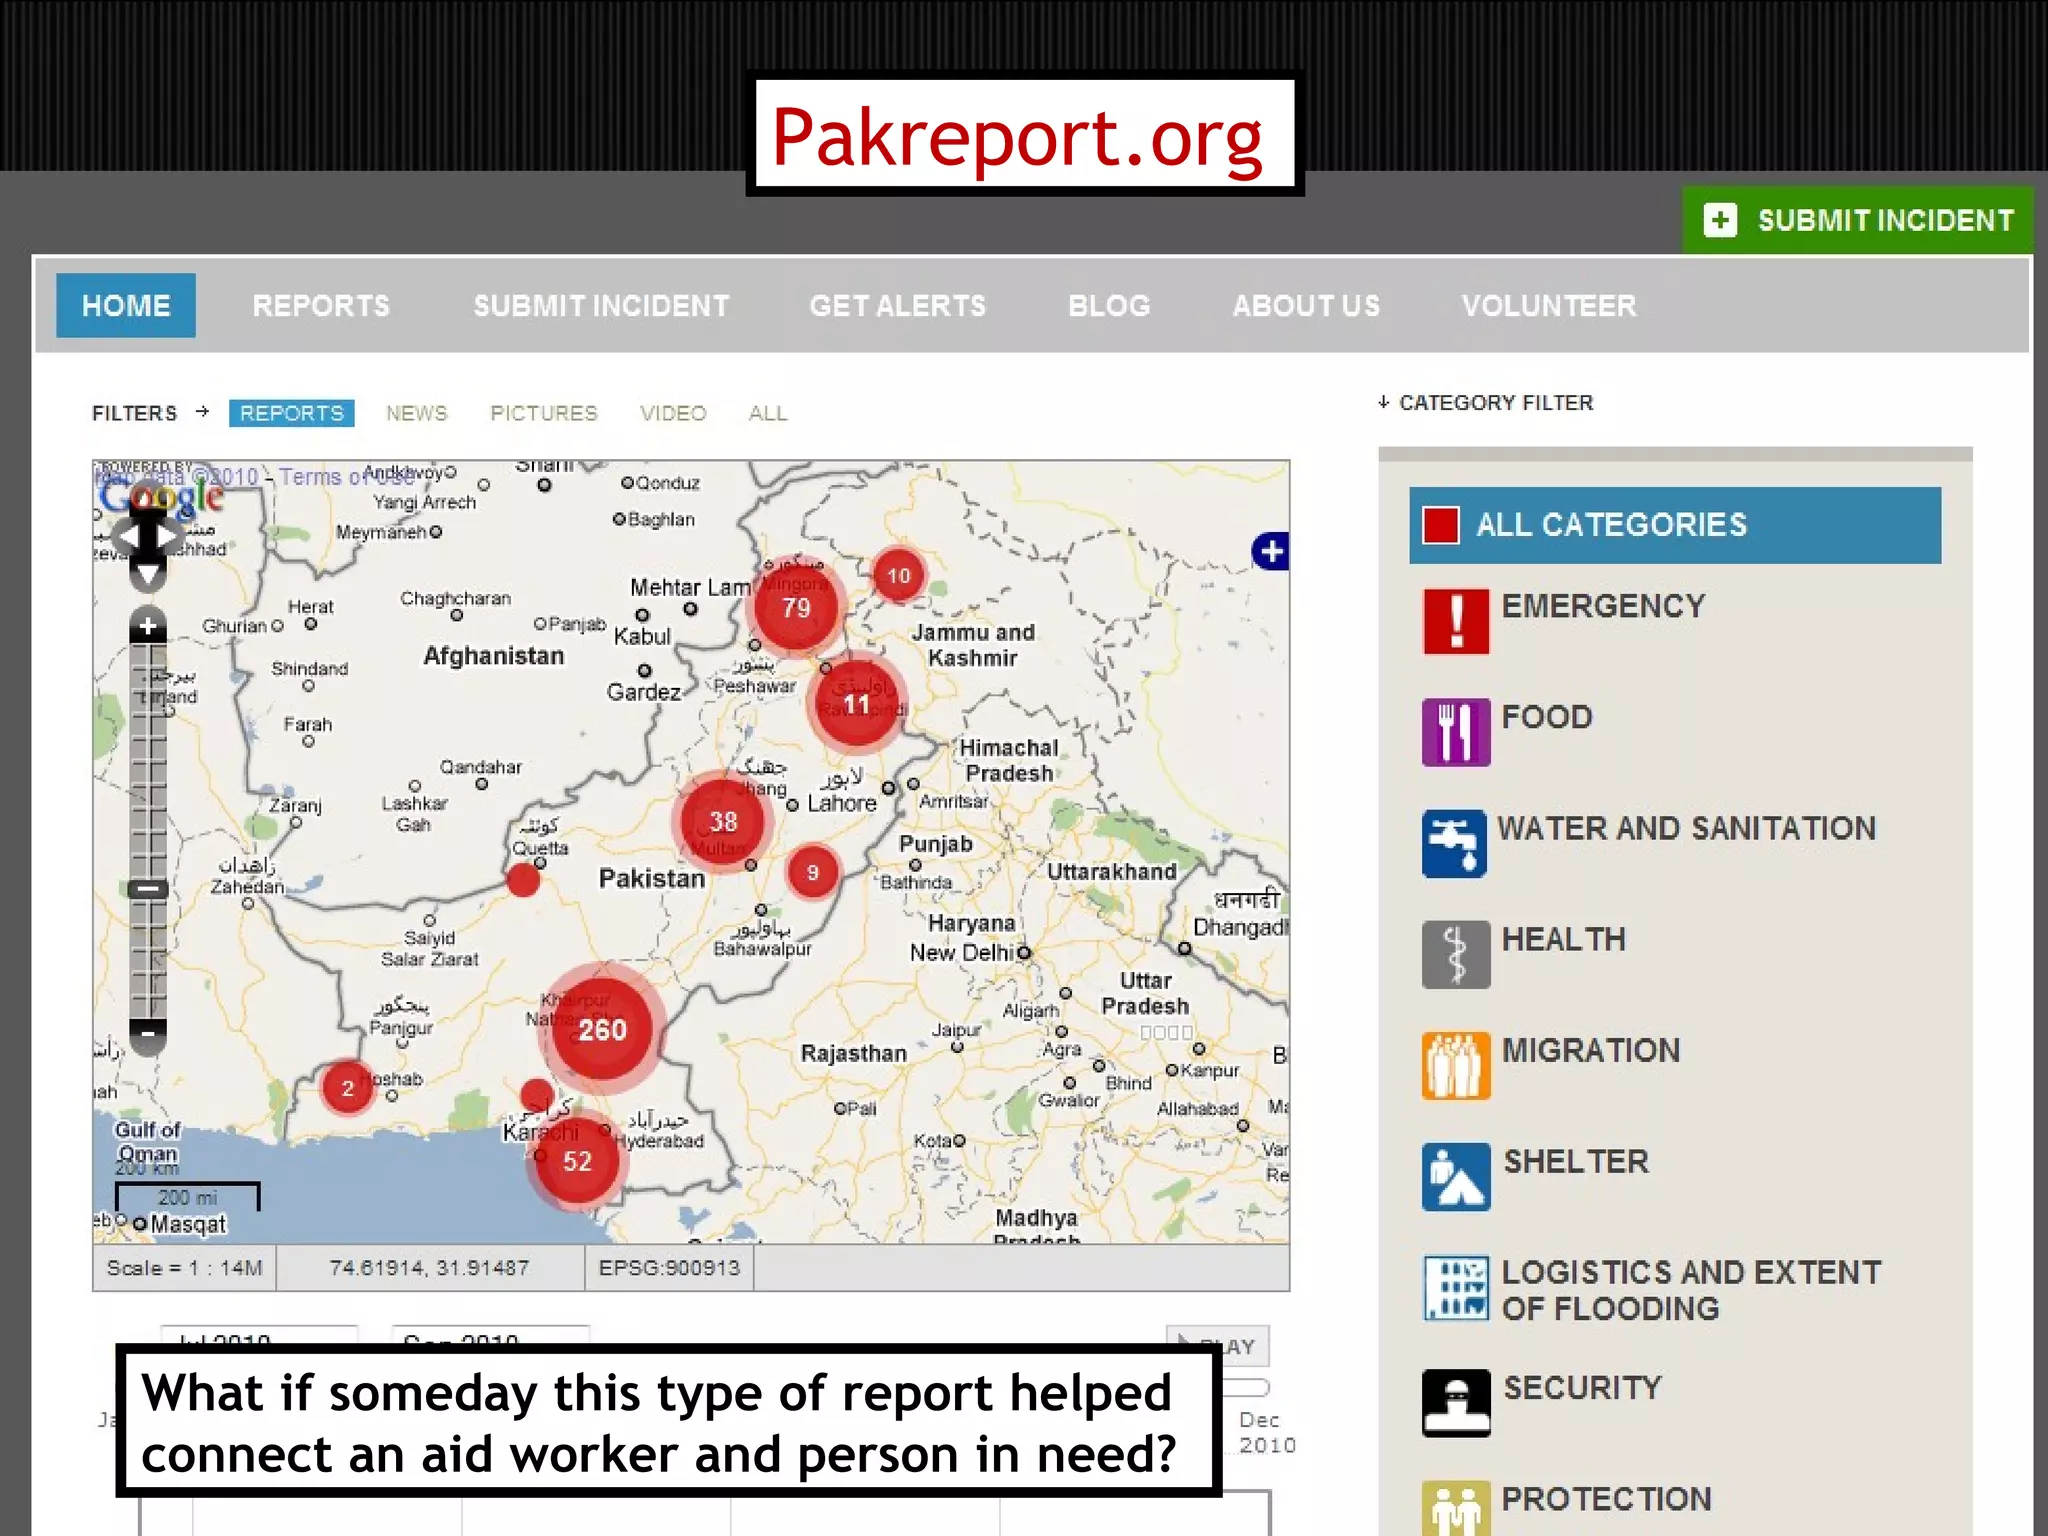The width and height of the screenshot is (2048, 1536).
Task: Select the Water and Sanitation icon
Action: (x=1455, y=843)
